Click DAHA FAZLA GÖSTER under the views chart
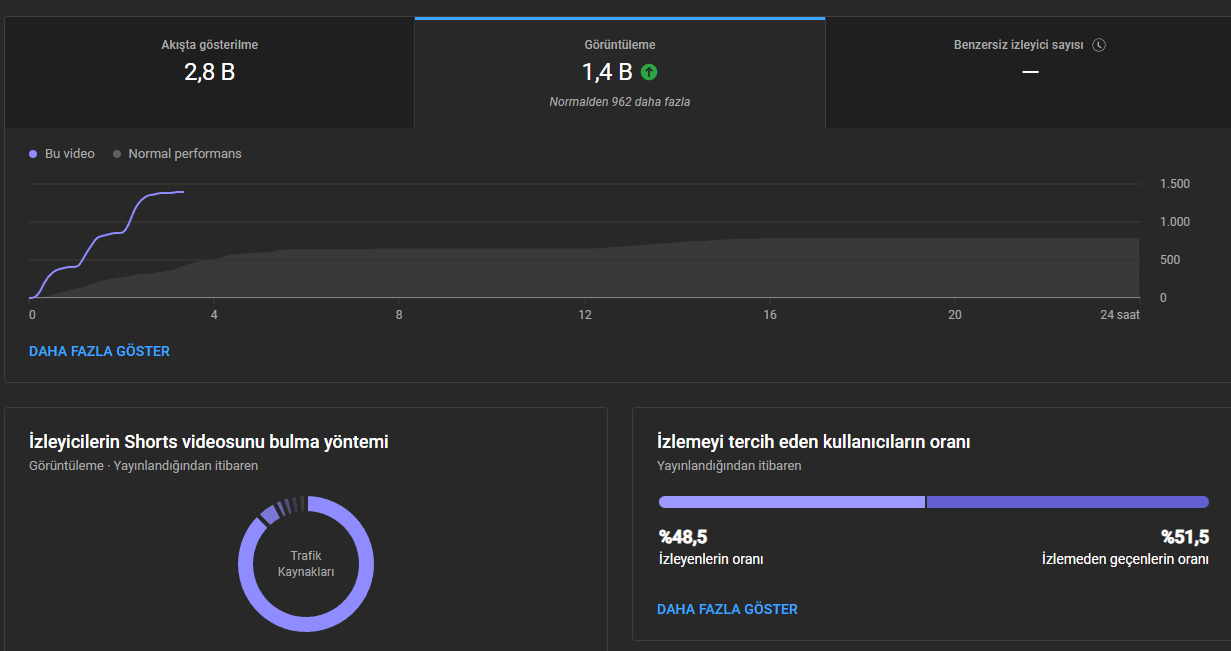This screenshot has width=1231, height=651. tap(99, 351)
